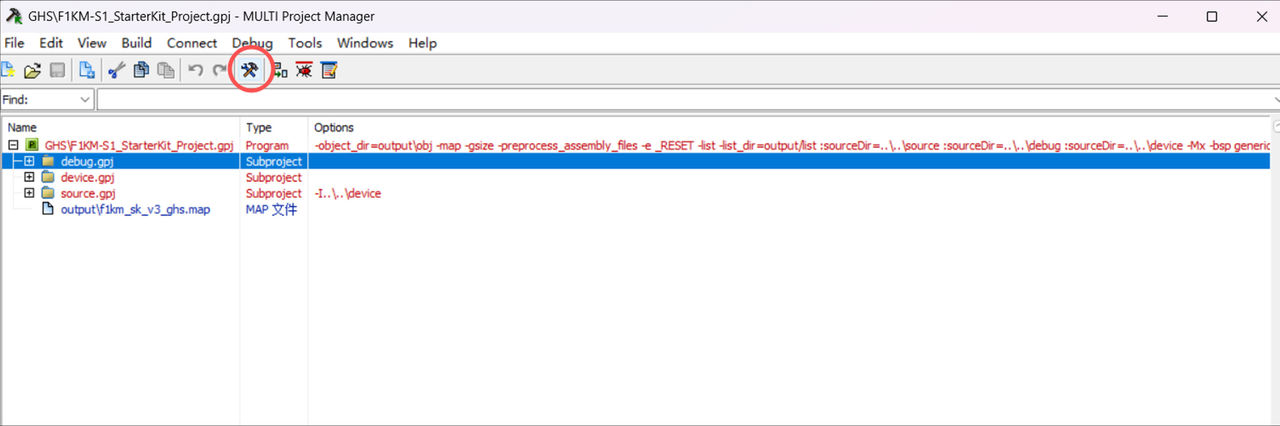Select output\f1km_sk_v3_ghs.map file

pos(135,209)
